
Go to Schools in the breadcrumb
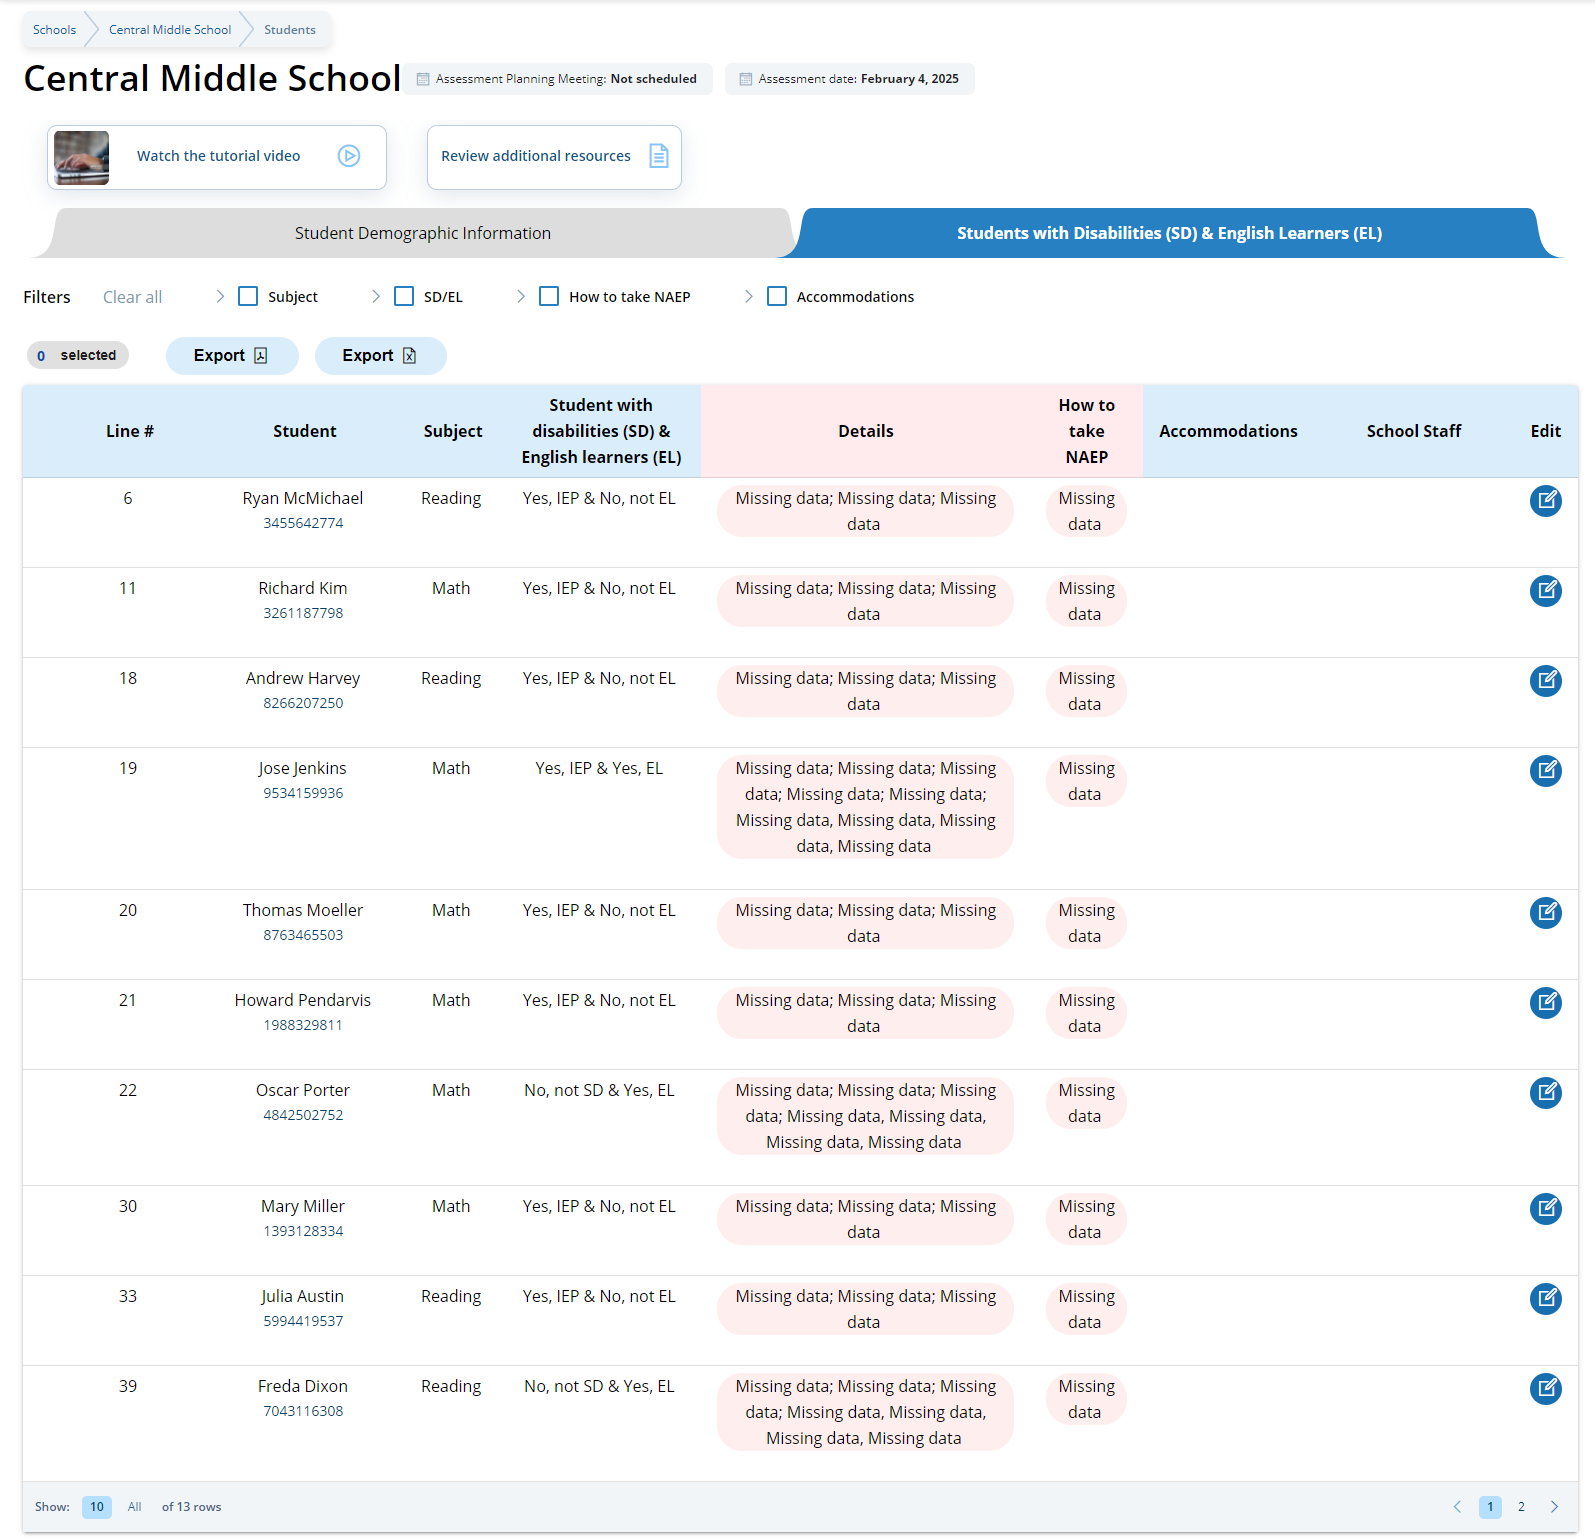click(x=54, y=30)
